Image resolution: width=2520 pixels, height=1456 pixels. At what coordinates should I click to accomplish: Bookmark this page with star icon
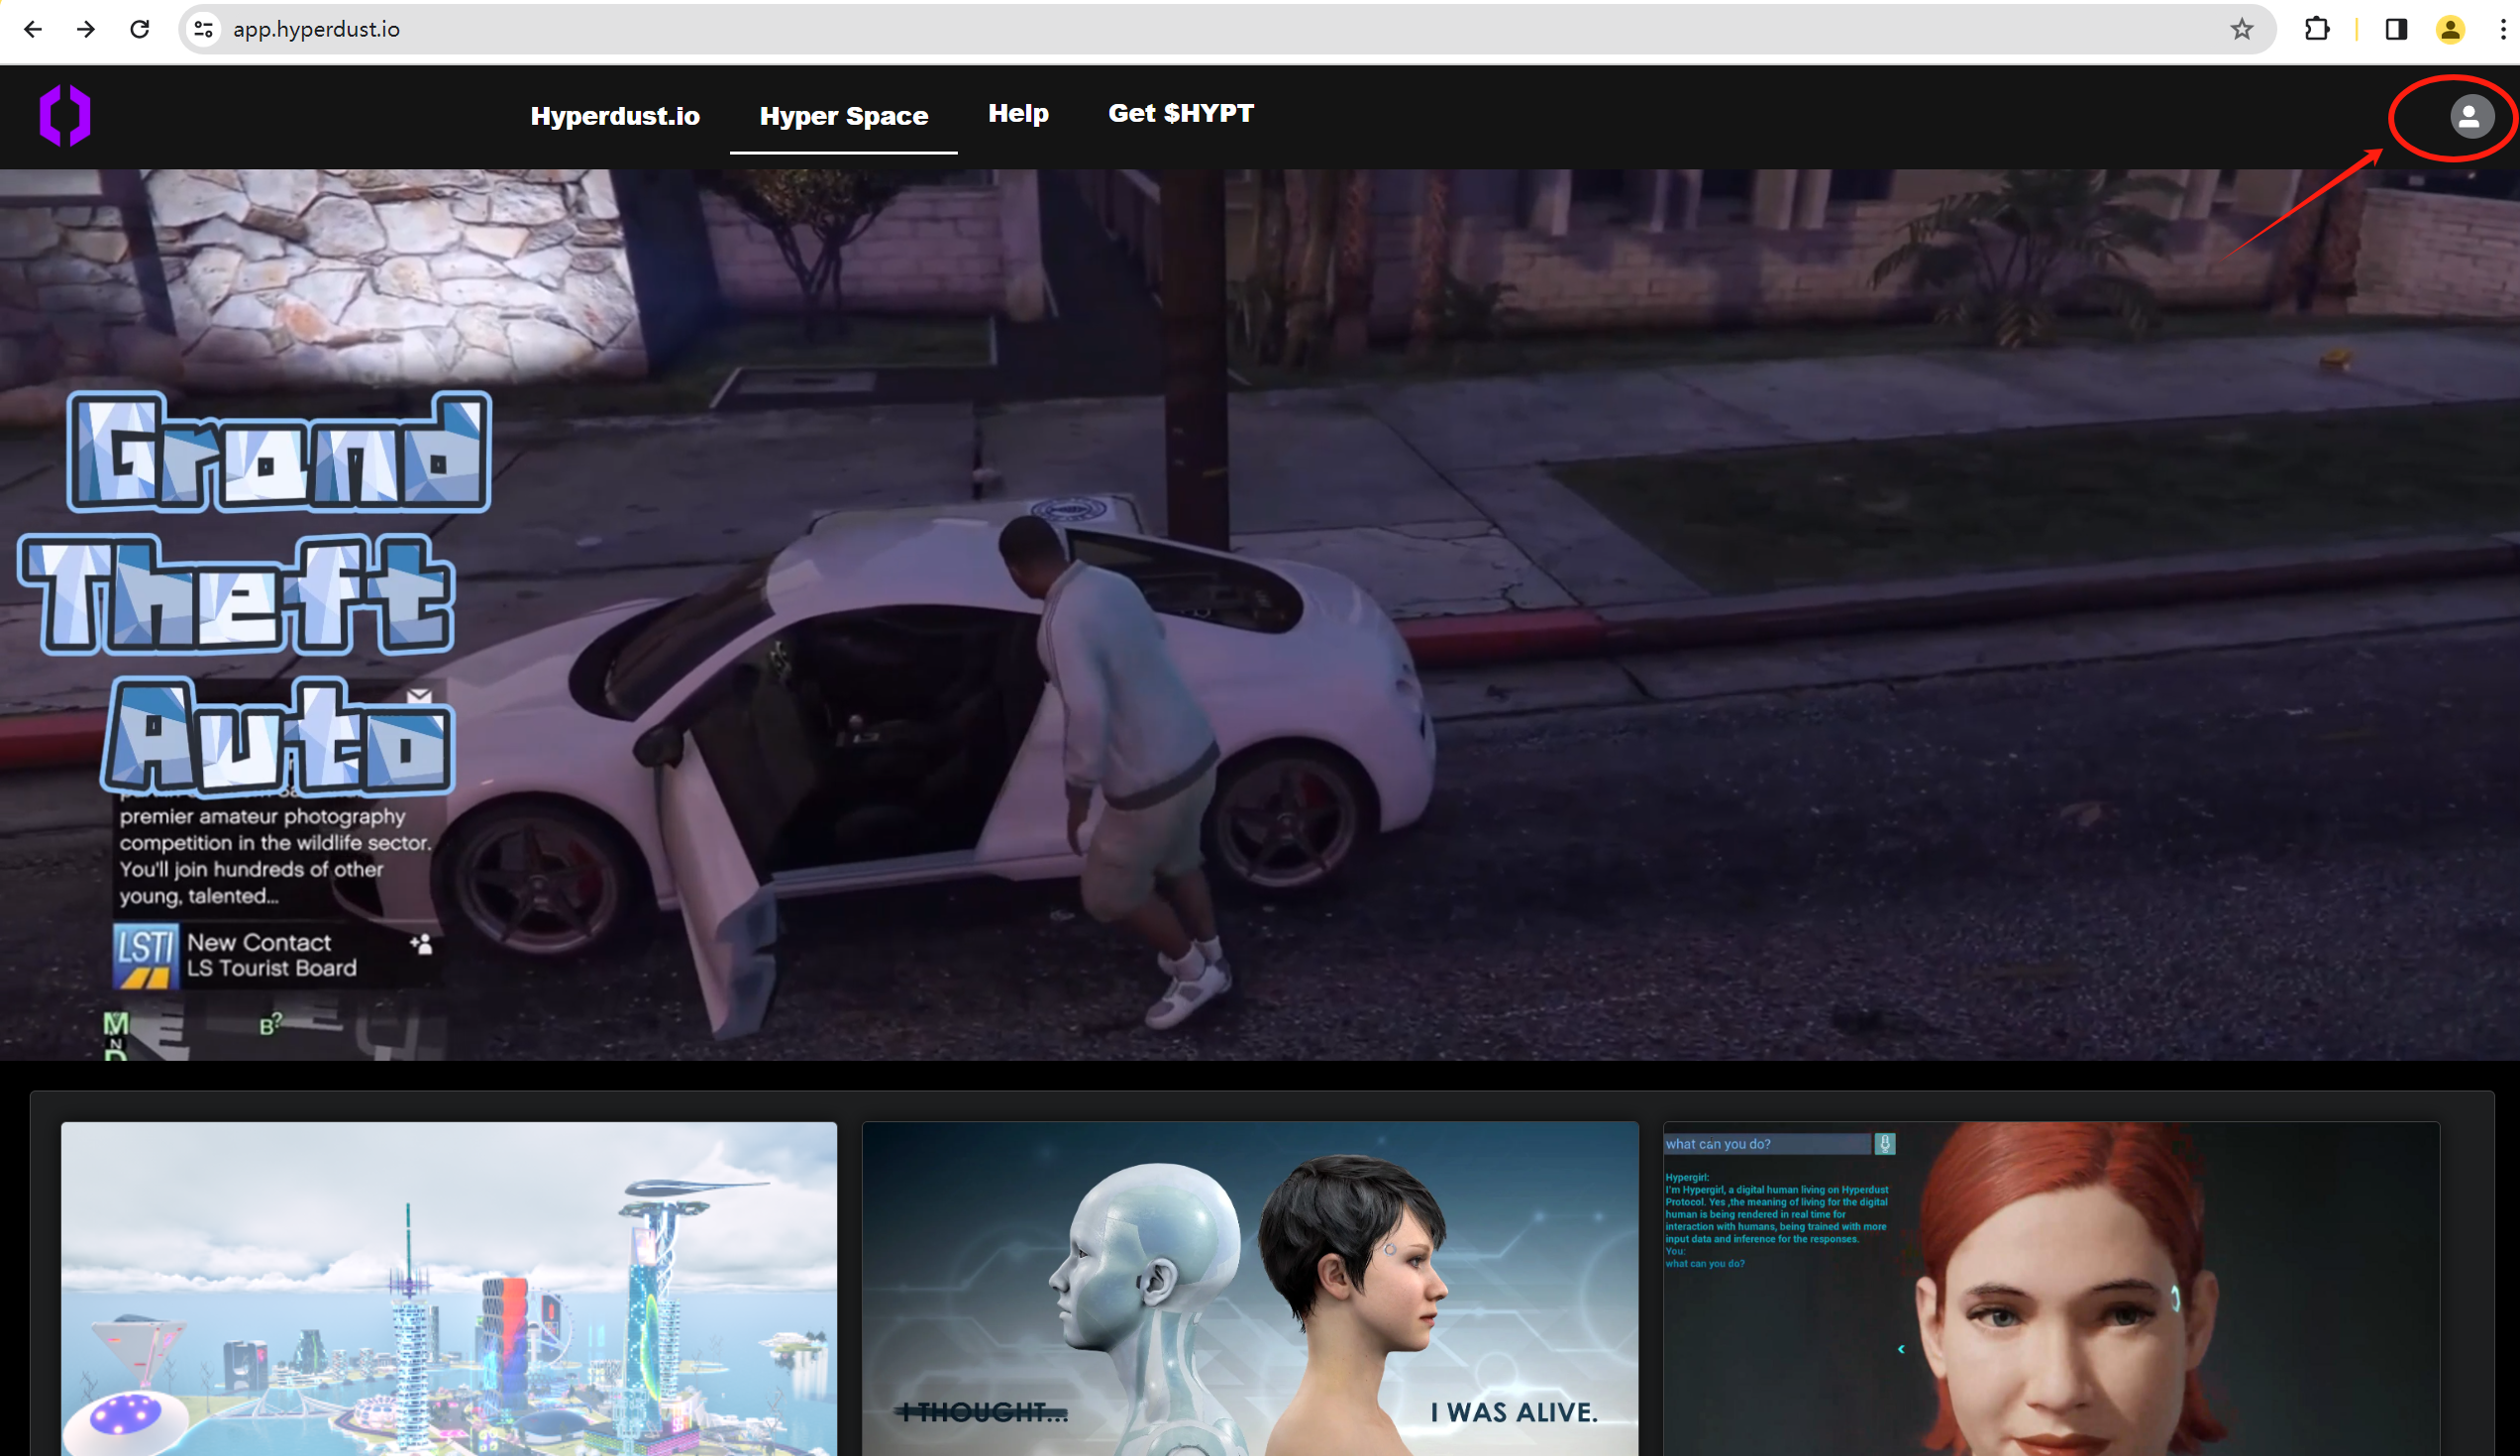(x=2241, y=29)
